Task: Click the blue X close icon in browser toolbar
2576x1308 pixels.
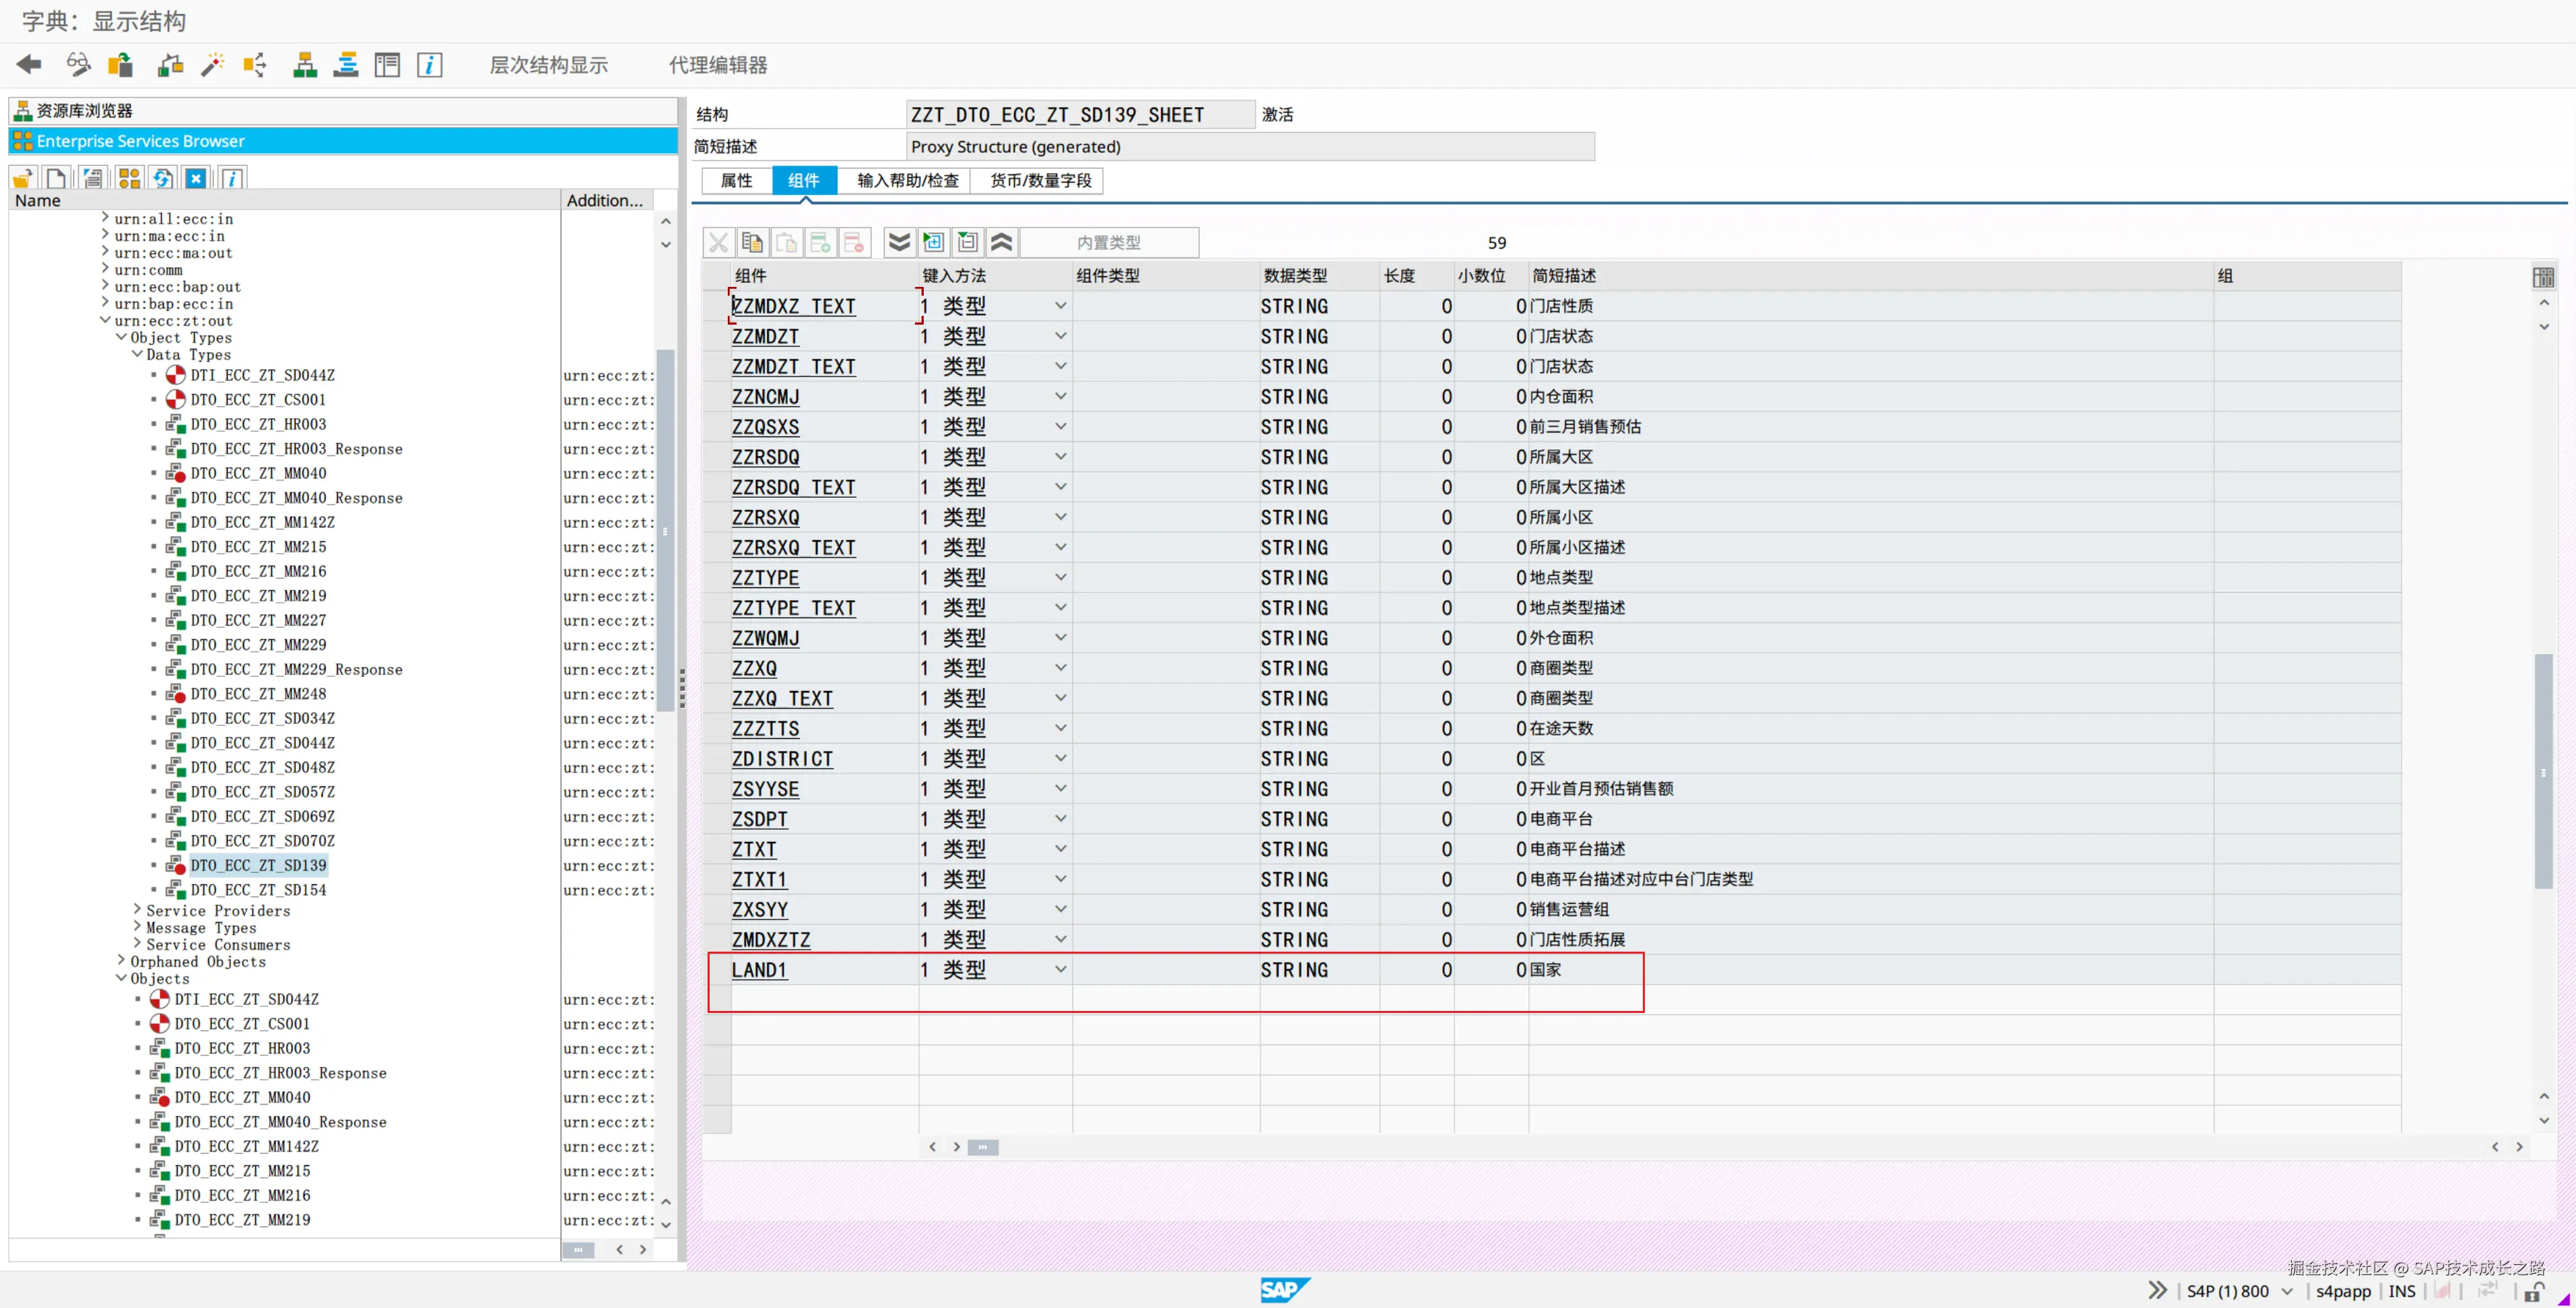Action: pyautogui.click(x=196, y=179)
